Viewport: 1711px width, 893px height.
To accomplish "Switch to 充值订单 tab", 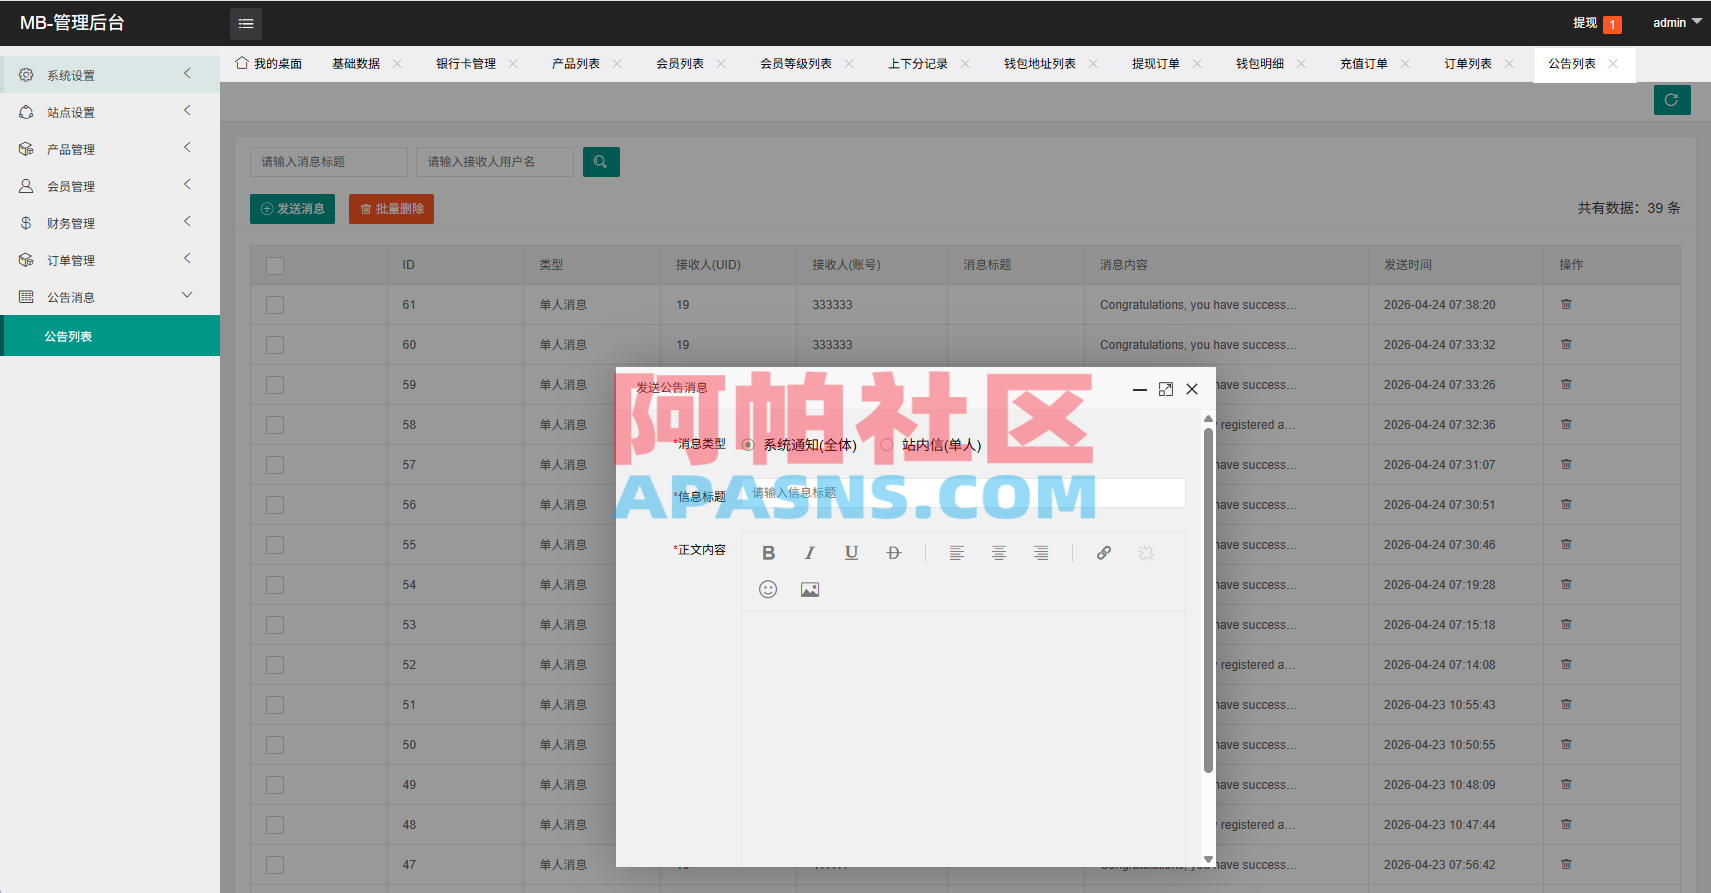I will click(1364, 64).
